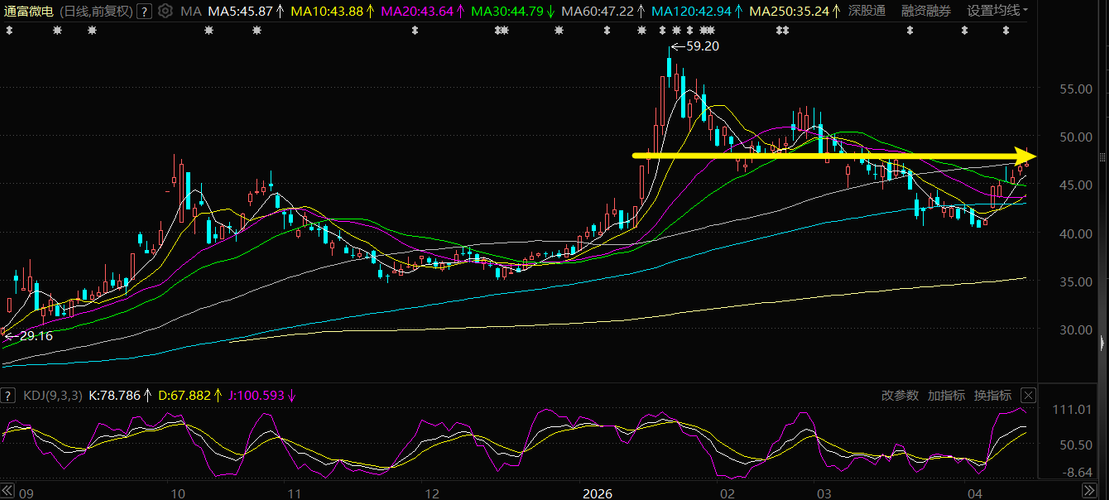The width and height of the screenshot is (1109, 500).
Task: Click 加指标 to add an indicator
Action: coord(946,395)
